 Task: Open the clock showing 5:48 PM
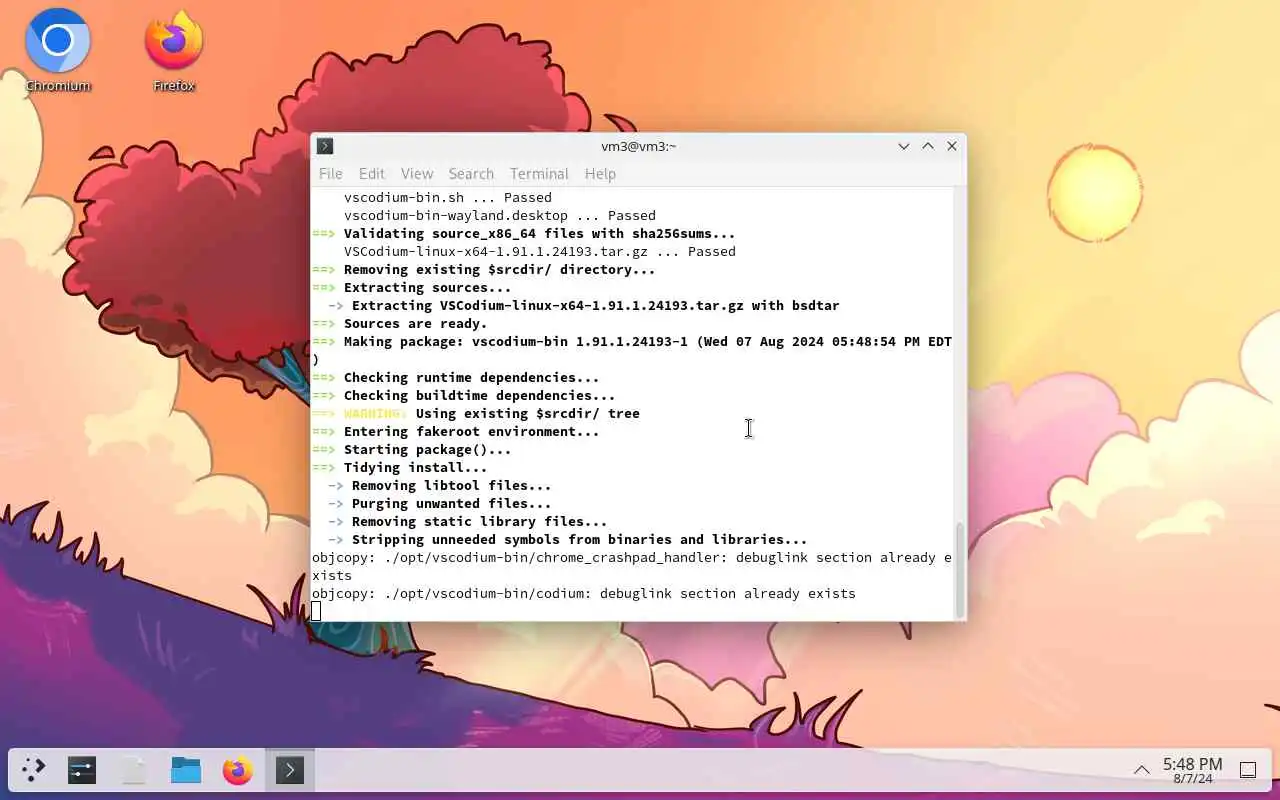pyautogui.click(x=1192, y=770)
